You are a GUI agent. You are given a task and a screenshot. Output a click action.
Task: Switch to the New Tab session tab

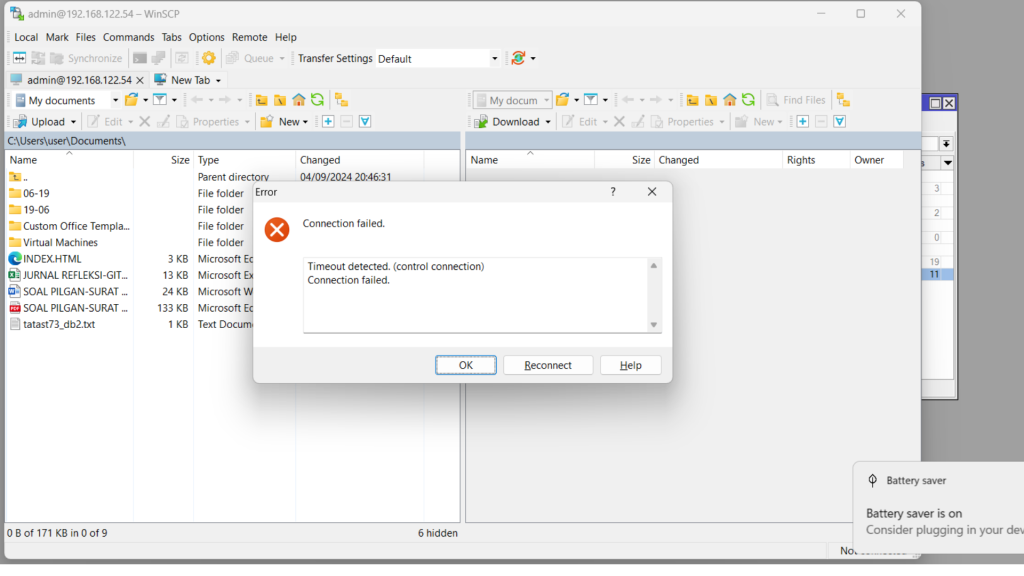pyautogui.click(x=188, y=80)
